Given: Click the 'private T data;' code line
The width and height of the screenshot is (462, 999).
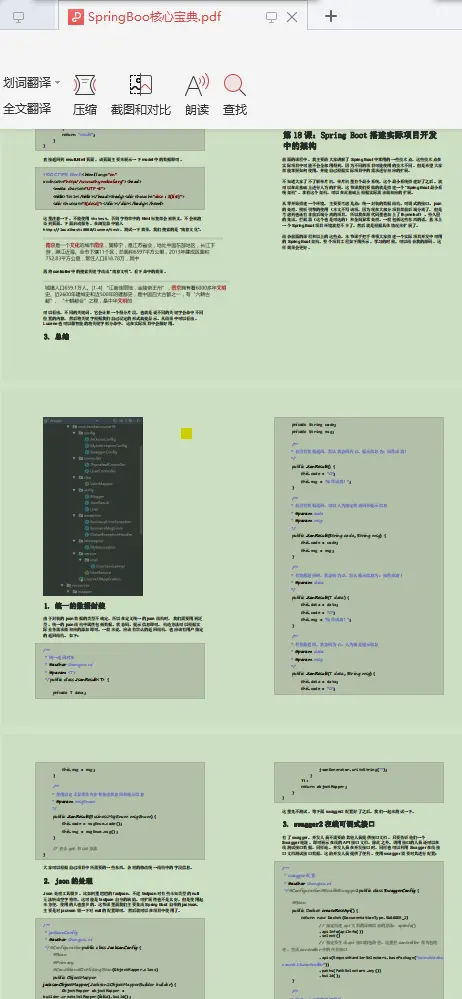Looking at the screenshot, I should tap(69, 691).
